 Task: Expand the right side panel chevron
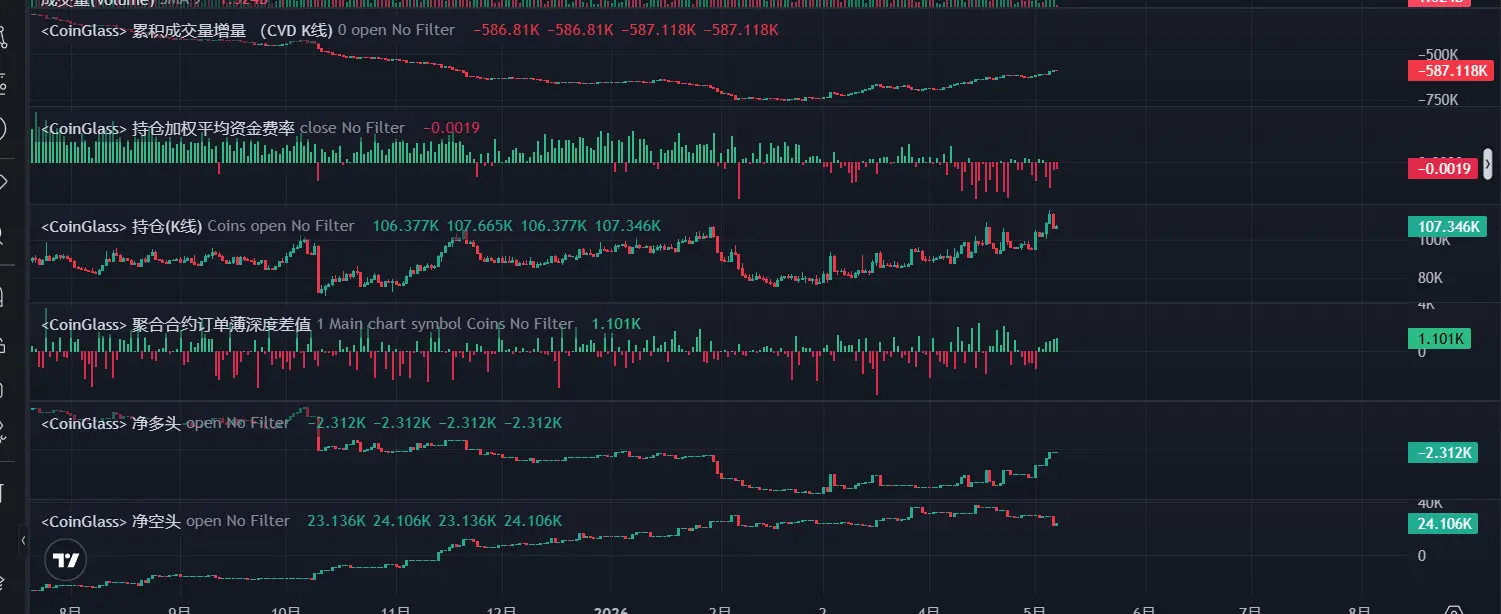tap(1487, 163)
